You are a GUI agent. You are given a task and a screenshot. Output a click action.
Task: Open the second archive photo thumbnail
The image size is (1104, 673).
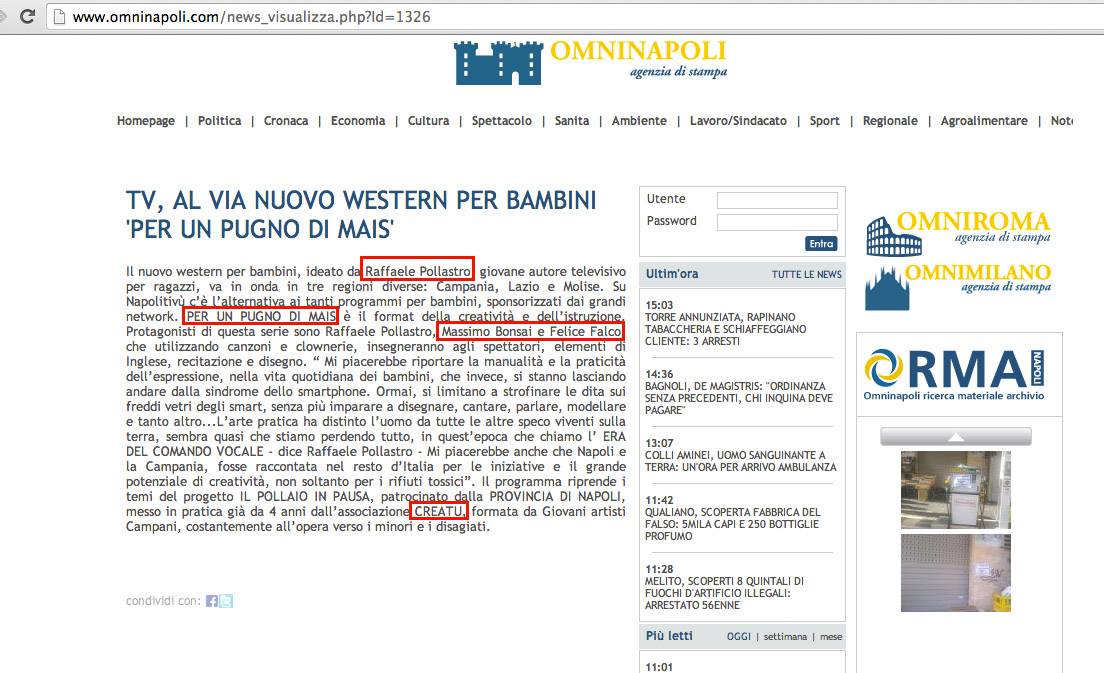pyautogui.click(x=955, y=573)
